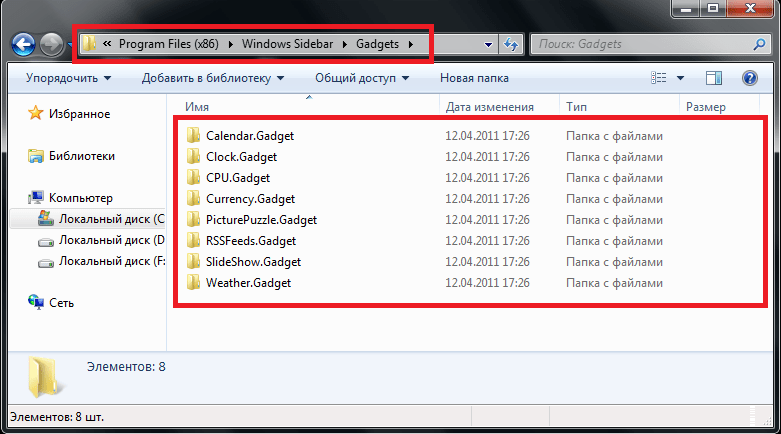Select the RSSFeeds.Gadget file name
The height and width of the screenshot is (434, 781).
[251, 240]
